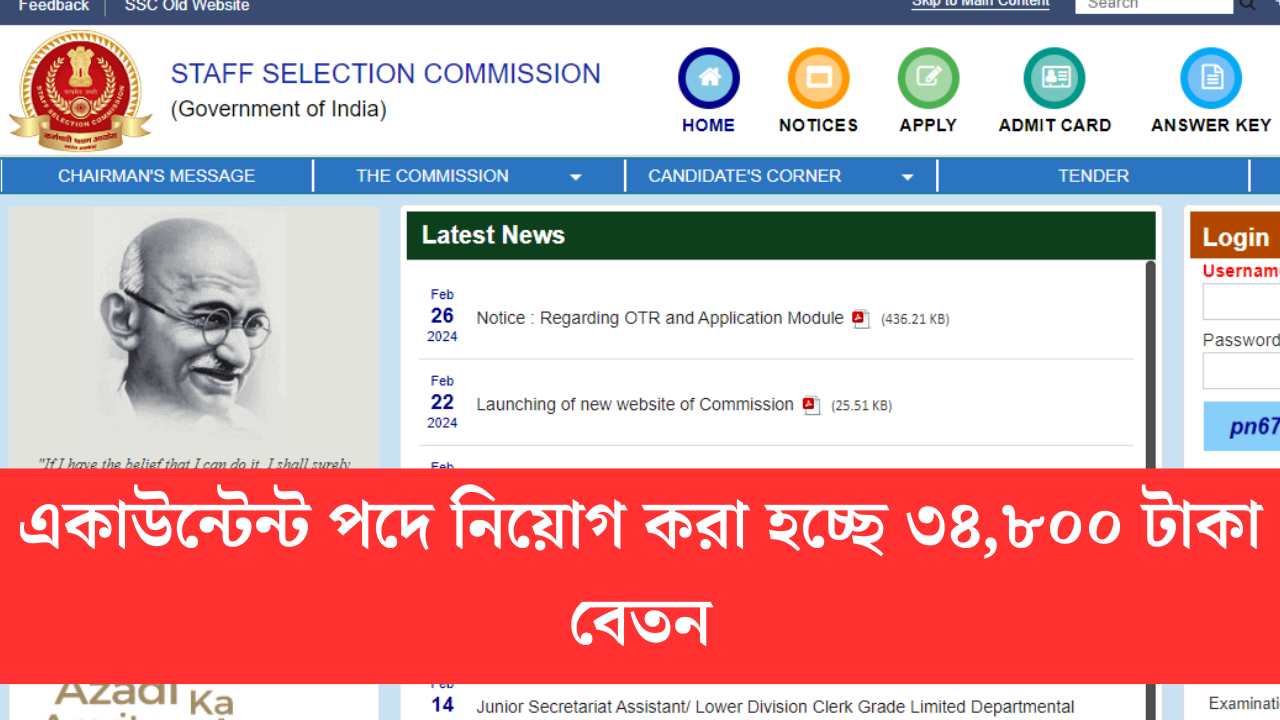Open the Notices icon
Viewport: 1280px width, 720px height.
point(818,78)
